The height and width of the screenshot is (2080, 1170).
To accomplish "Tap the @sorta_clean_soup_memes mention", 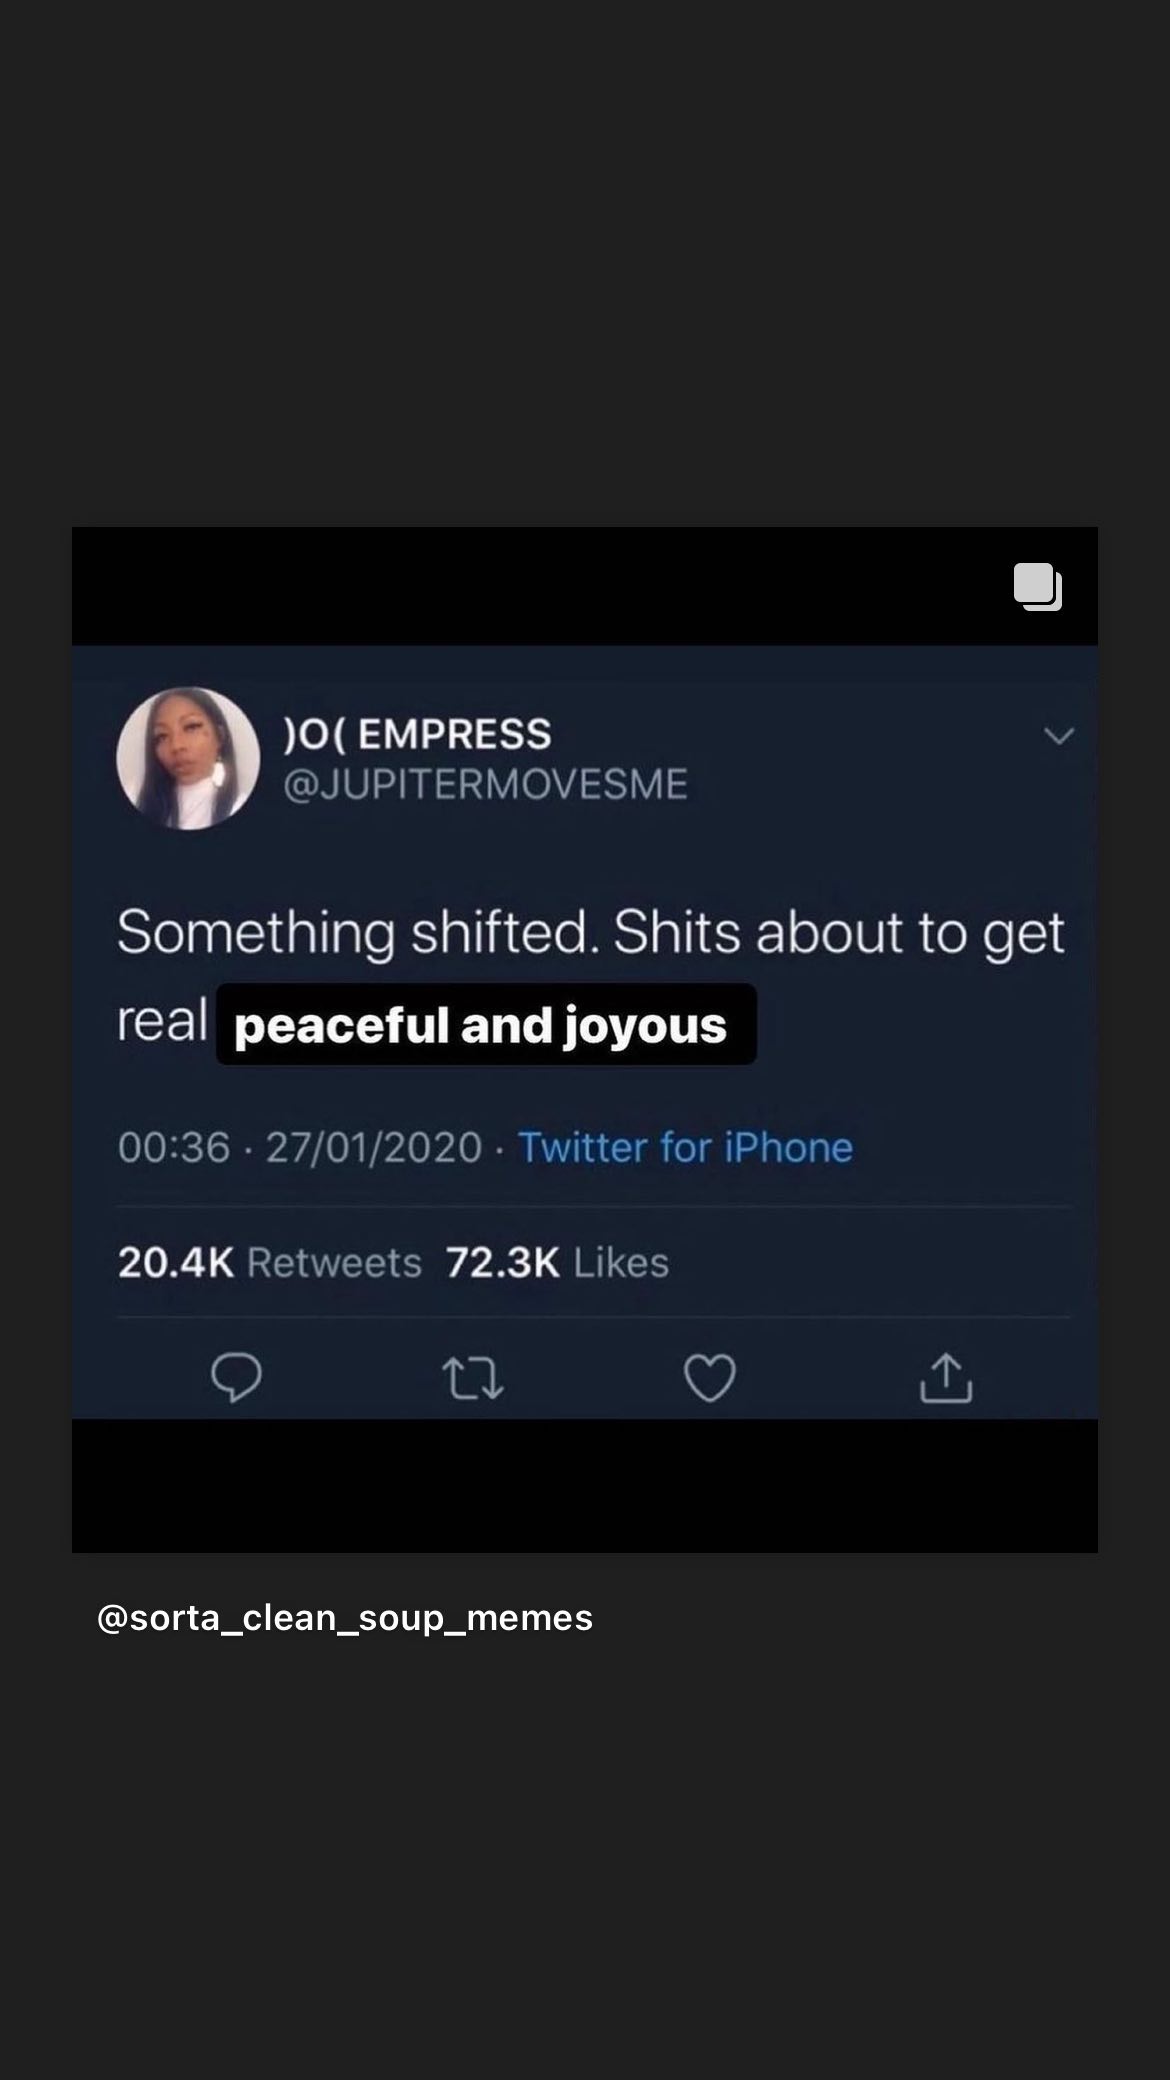I will pyautogui.click(x=345, y=1617).
